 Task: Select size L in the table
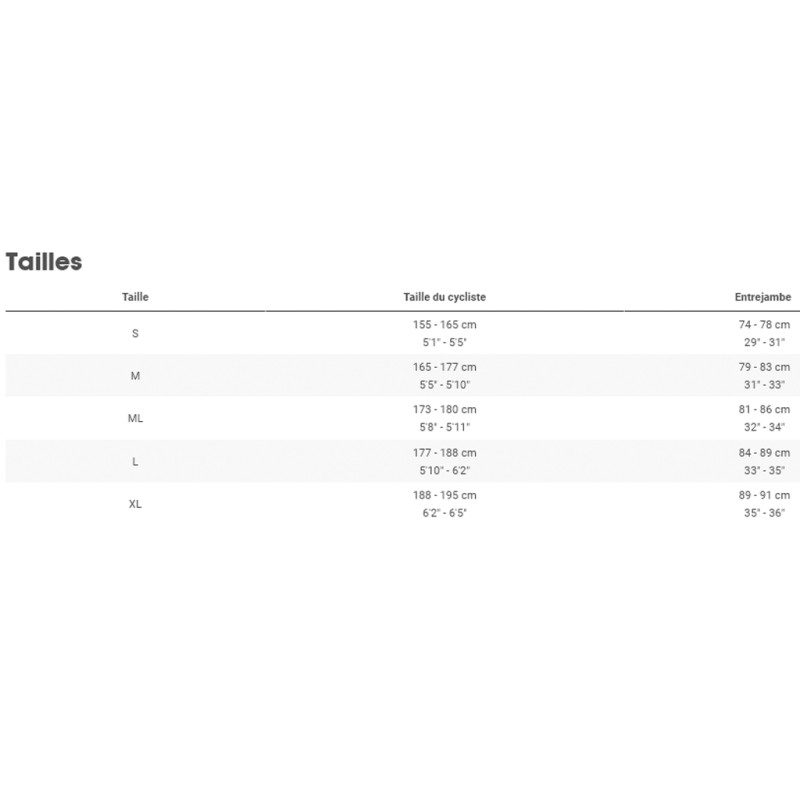click(135, 461)
